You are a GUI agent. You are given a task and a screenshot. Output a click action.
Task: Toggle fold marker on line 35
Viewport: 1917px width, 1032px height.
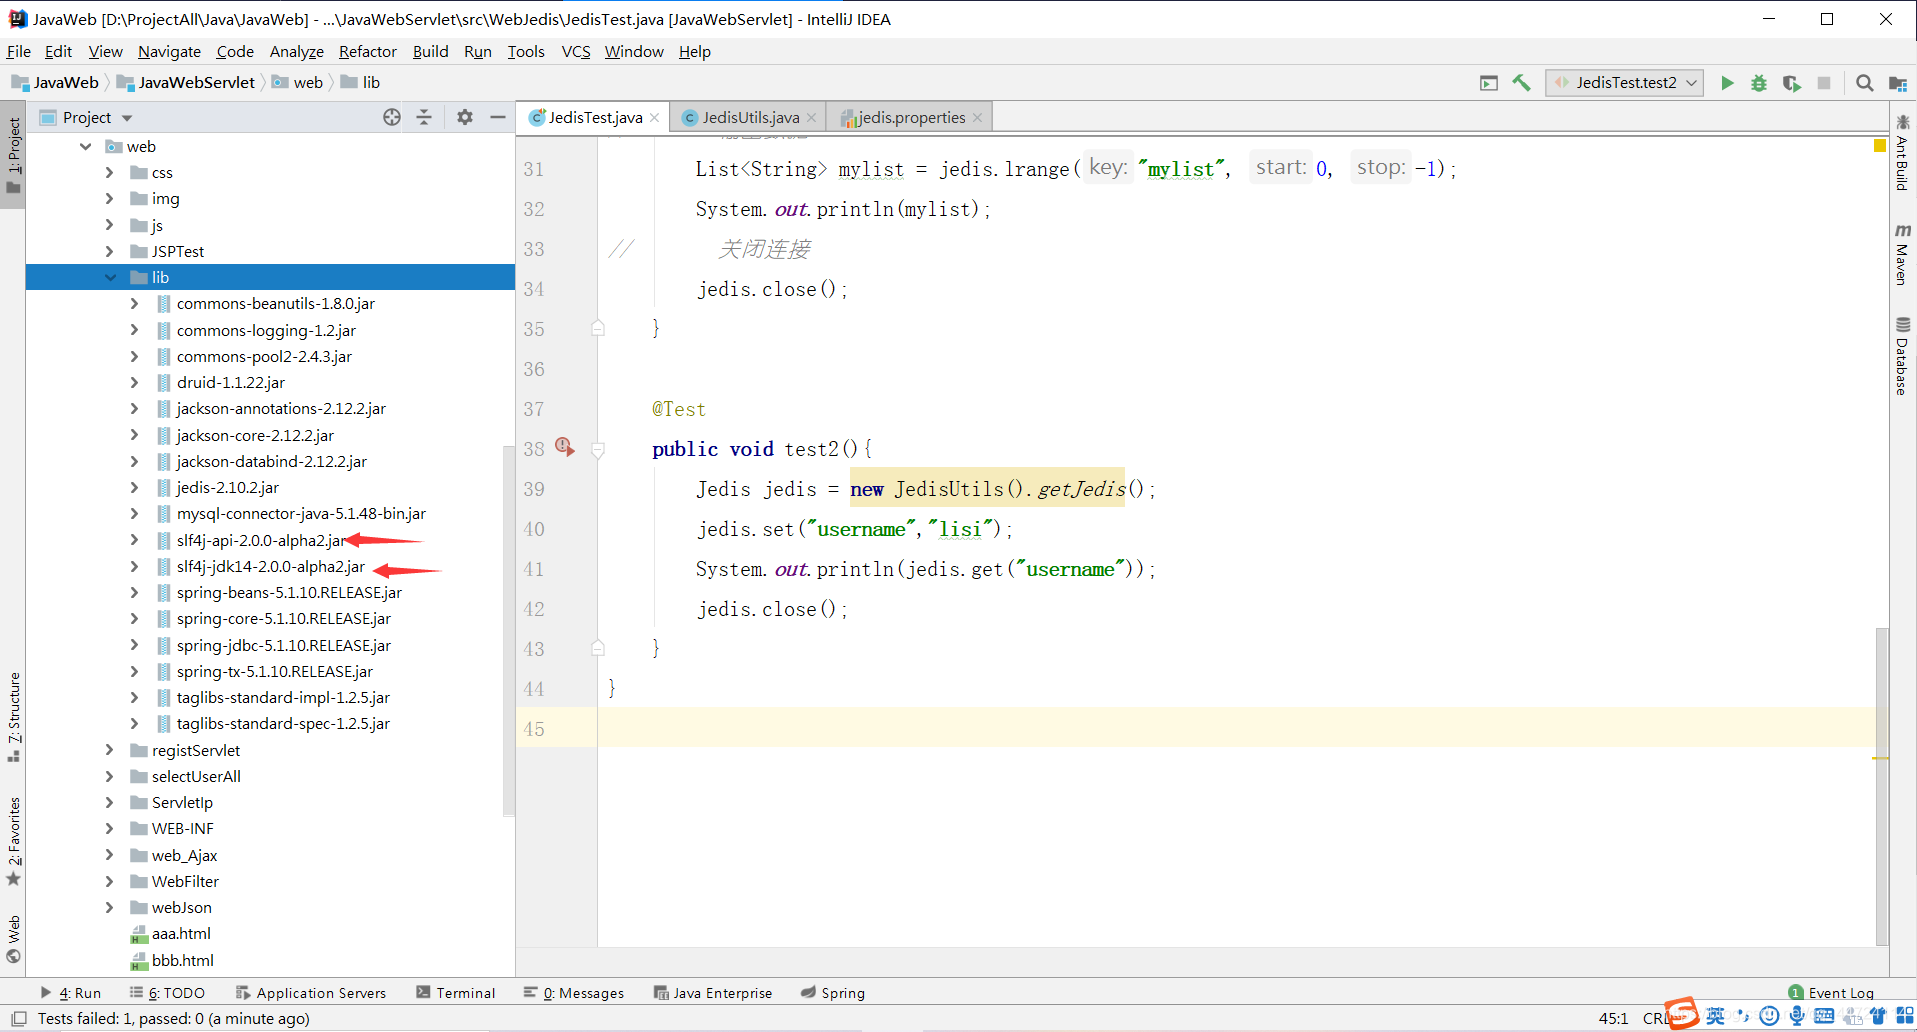[598, 327]
